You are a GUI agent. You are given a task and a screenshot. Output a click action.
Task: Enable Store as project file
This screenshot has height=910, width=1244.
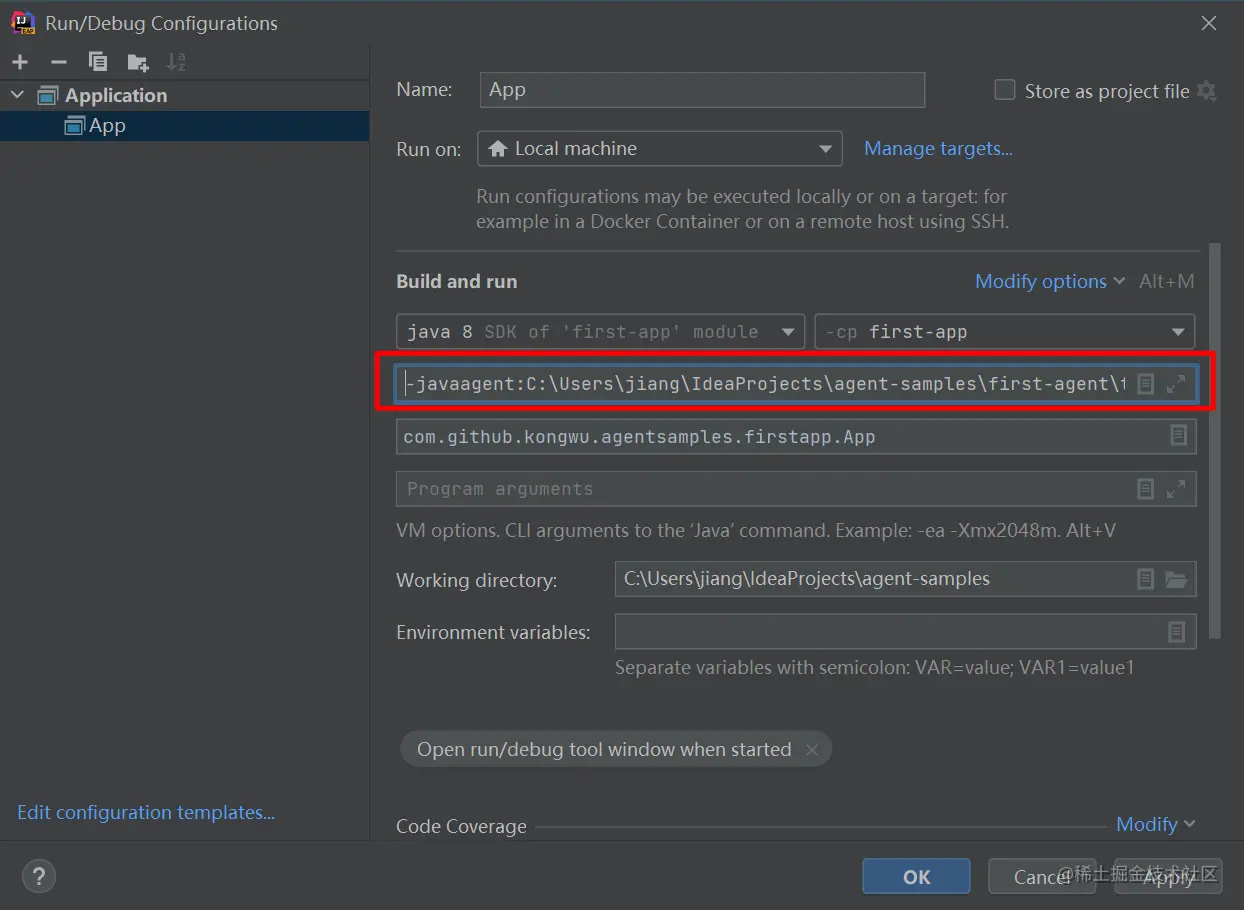click(1005, 90)
